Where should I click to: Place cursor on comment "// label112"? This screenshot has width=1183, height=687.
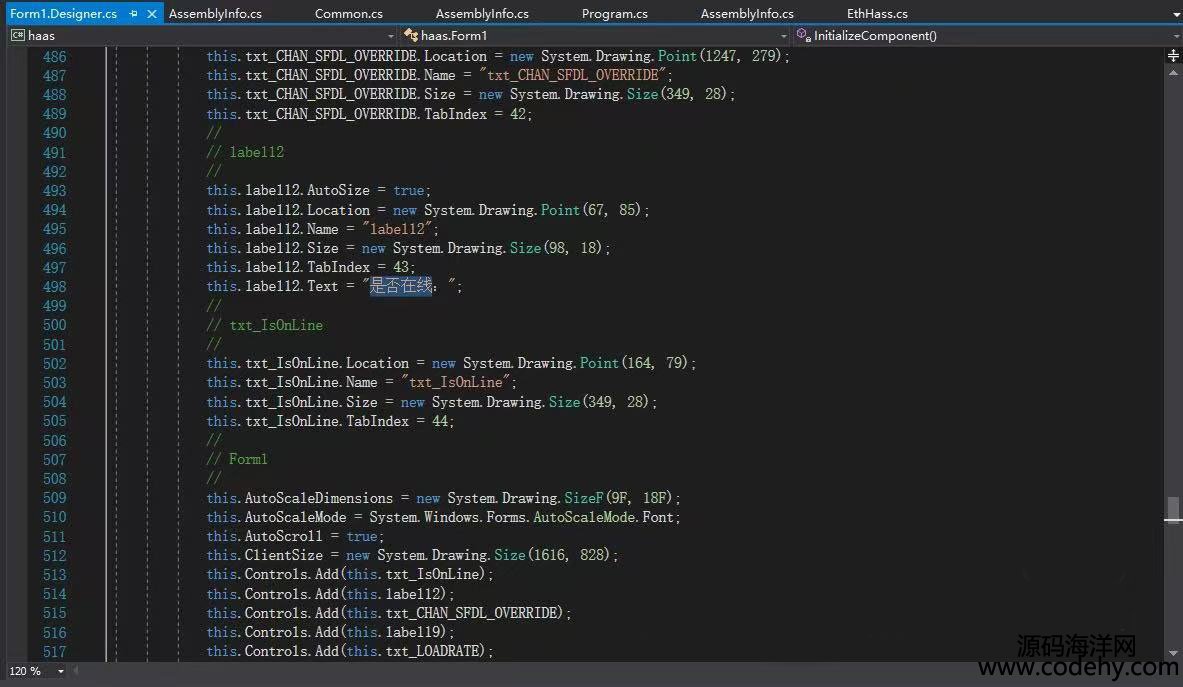[245, 152]
